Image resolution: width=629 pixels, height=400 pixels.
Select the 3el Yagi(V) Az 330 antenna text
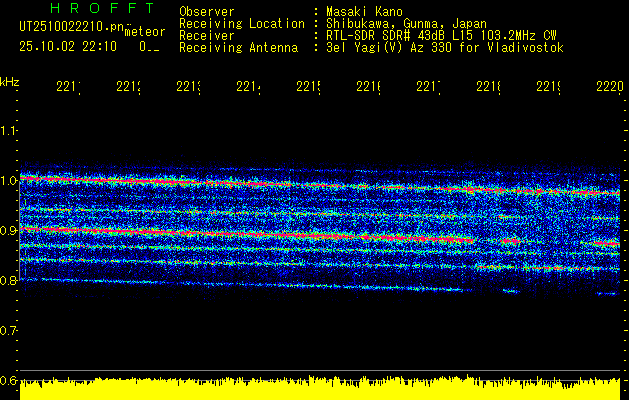pyautogui.click(x=445, y=48)
